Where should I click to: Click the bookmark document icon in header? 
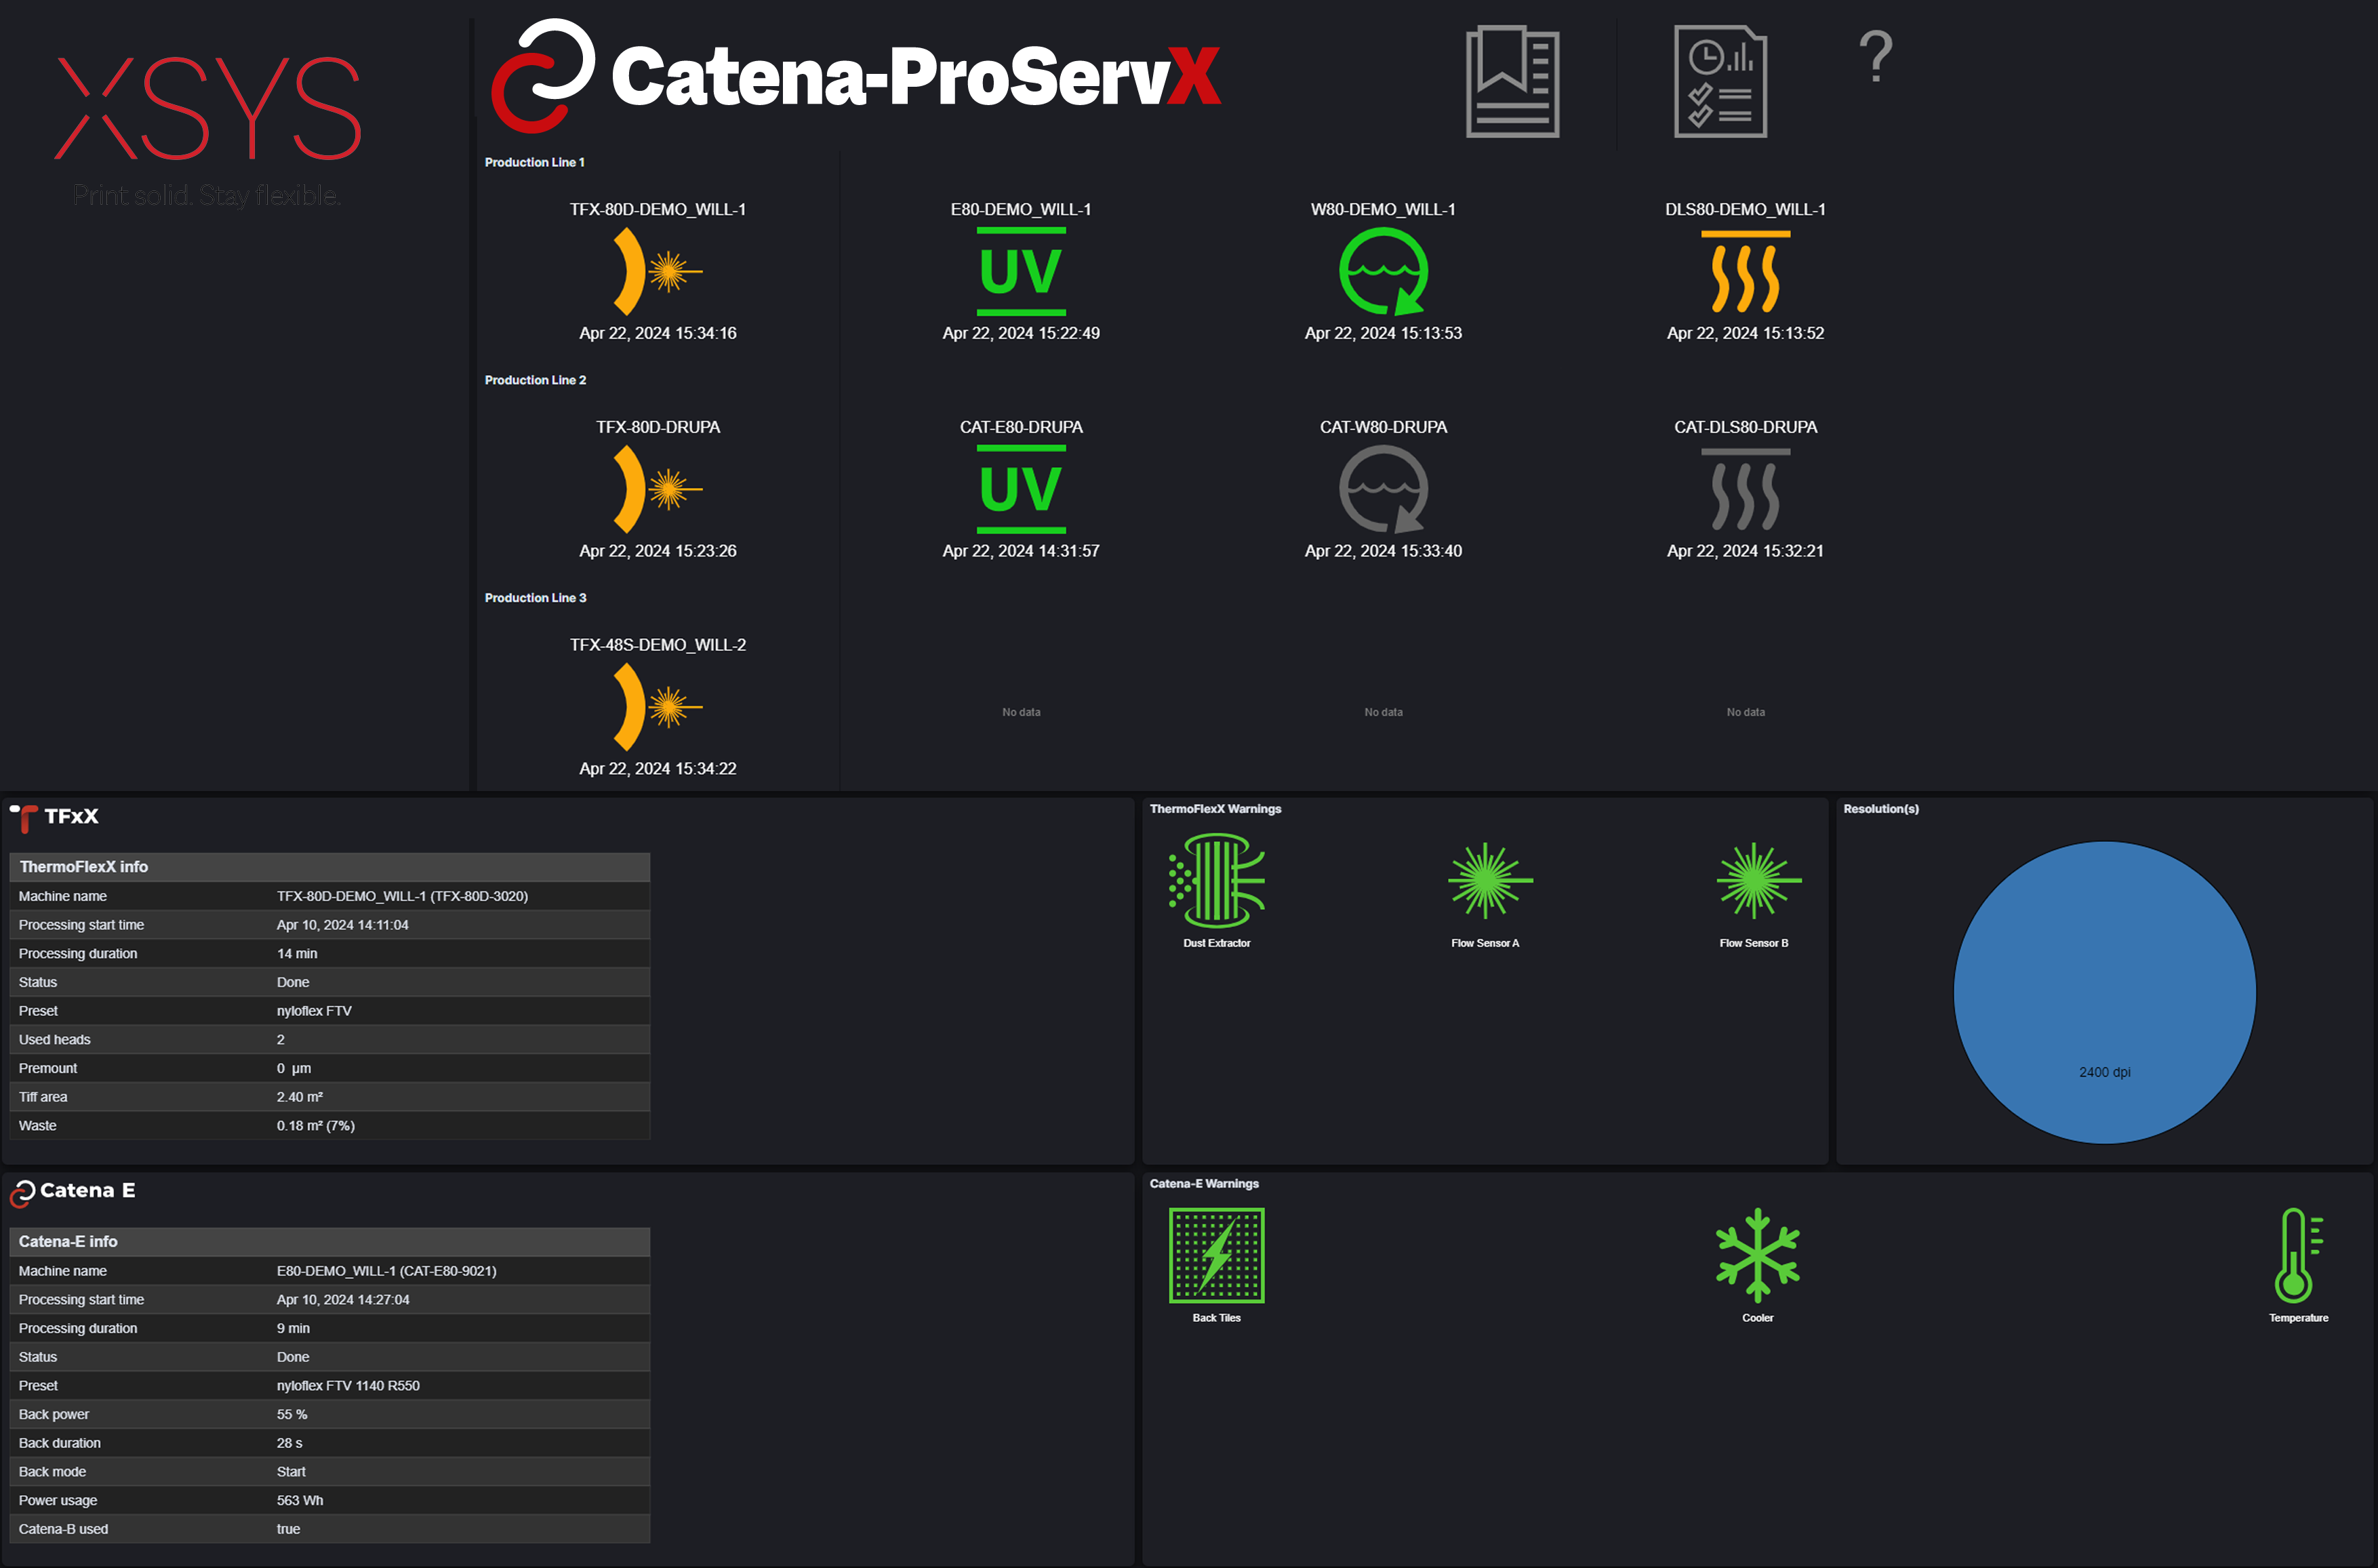[x=1512, y=82]
